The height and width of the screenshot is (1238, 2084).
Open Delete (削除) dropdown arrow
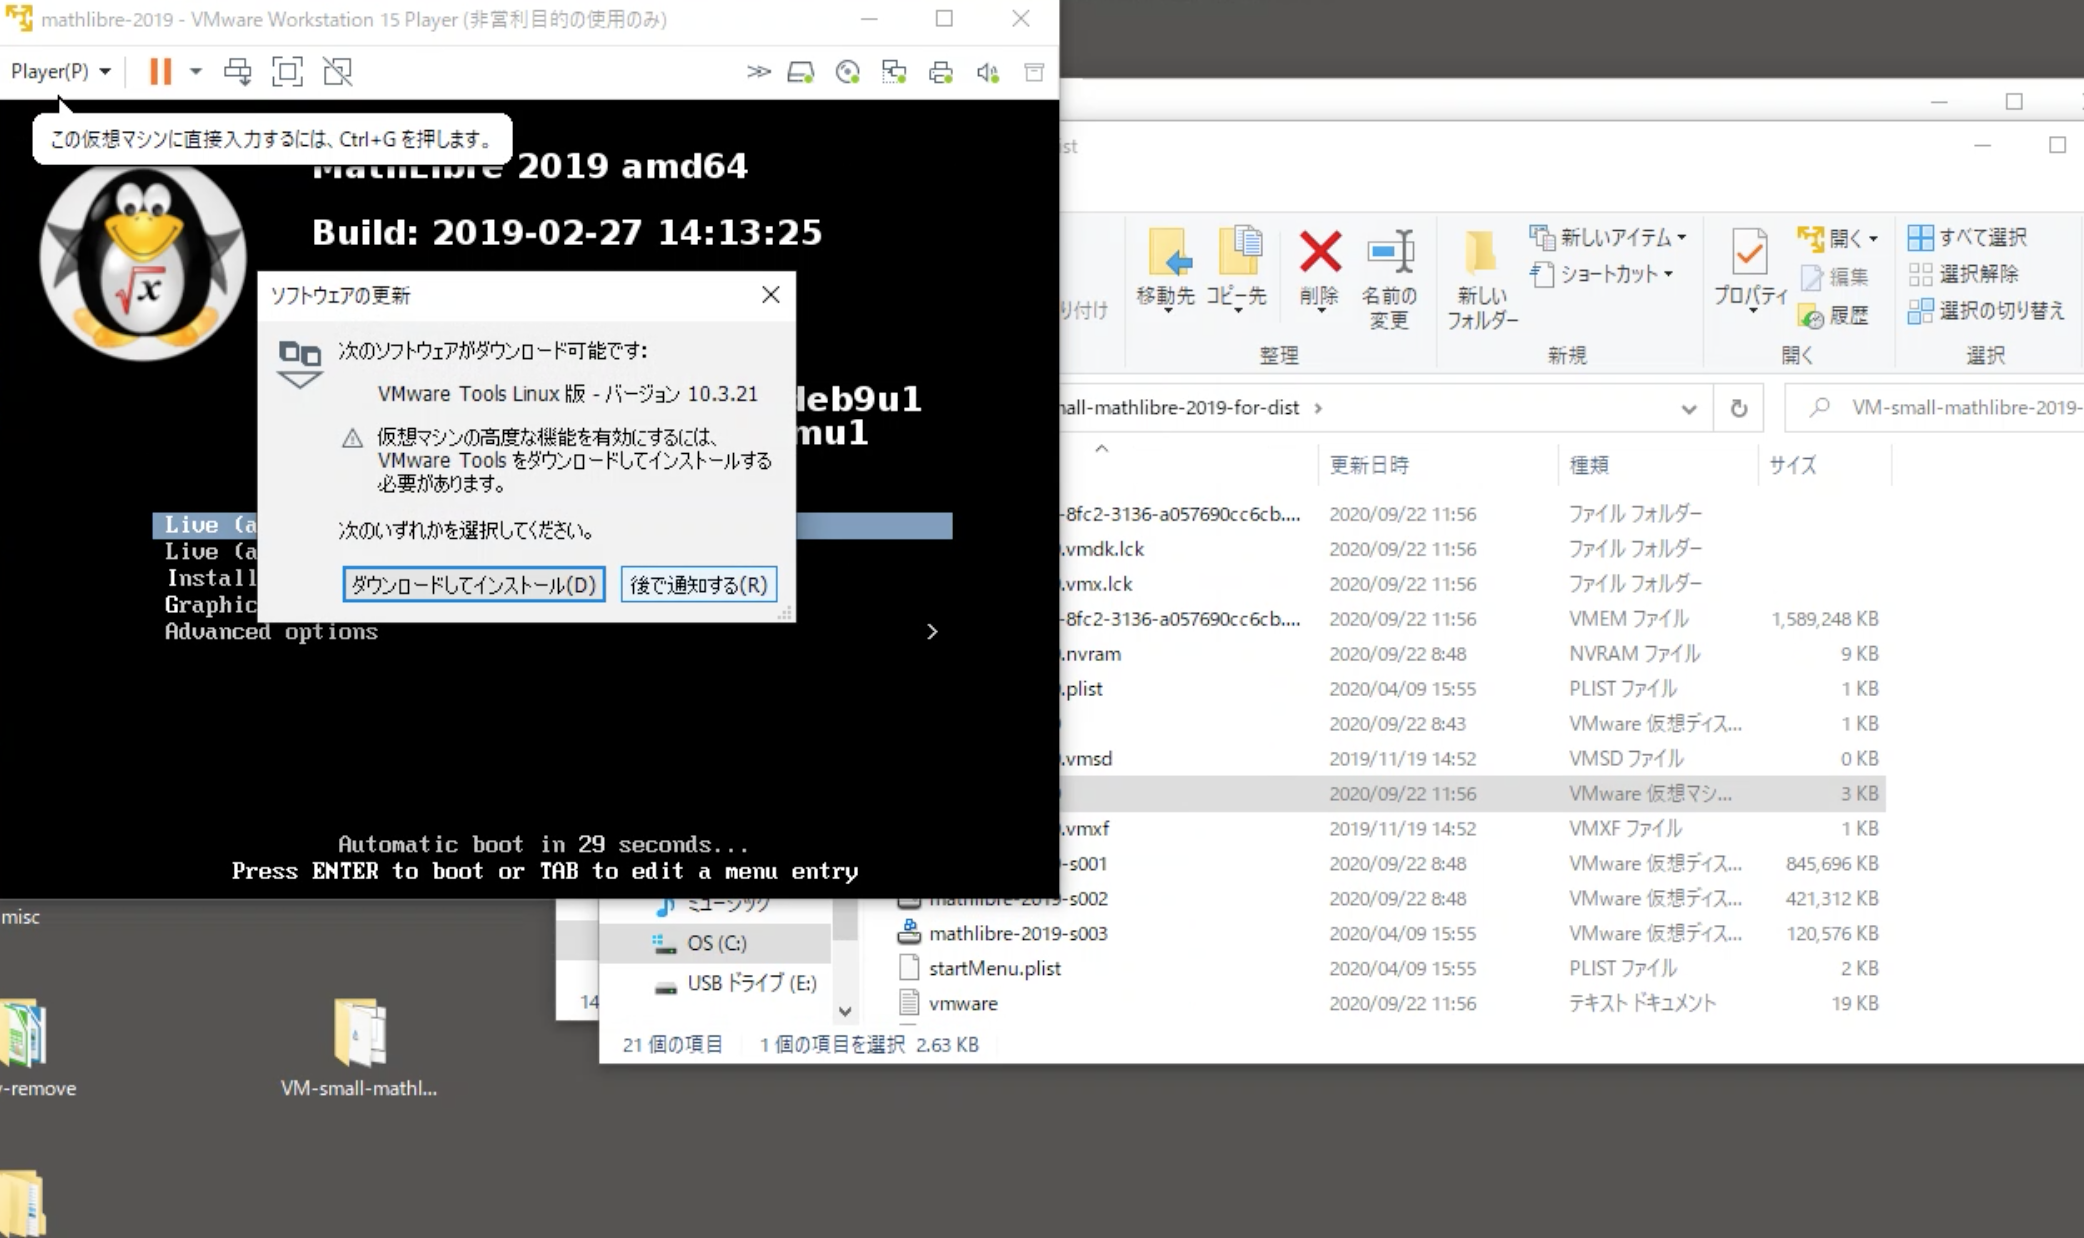coord(1320,311)
